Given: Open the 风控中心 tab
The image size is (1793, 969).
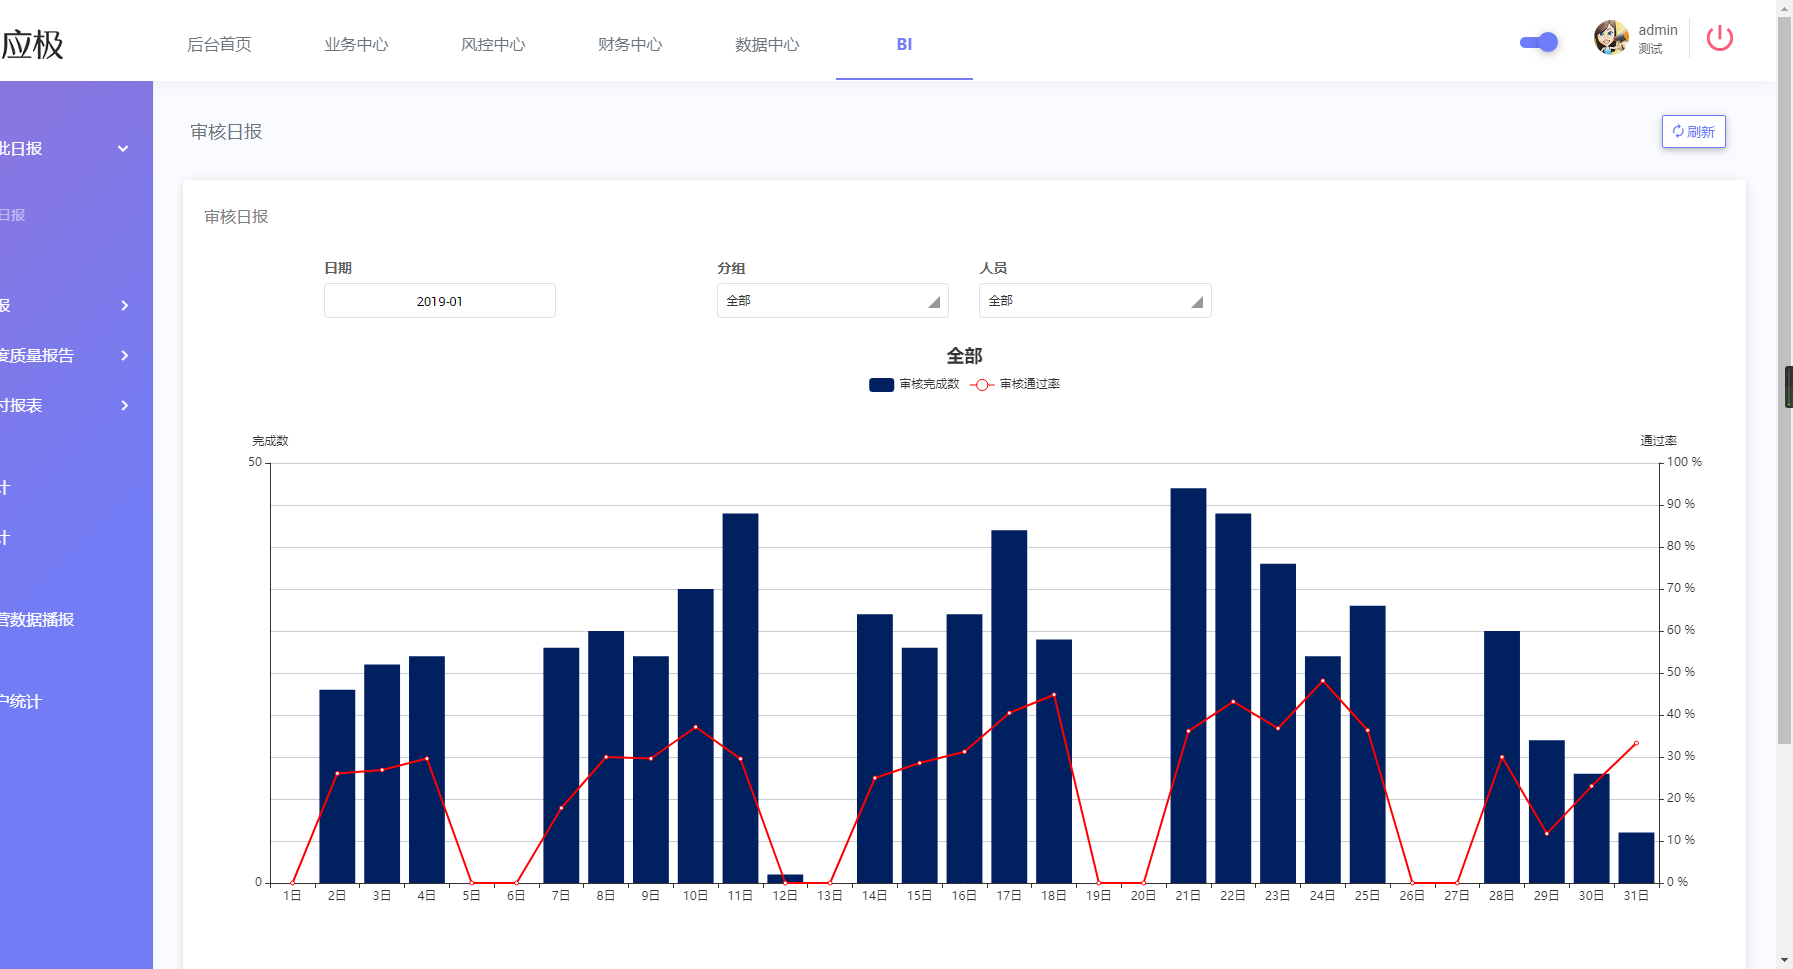Looking at the screenshot, I should point(493,44).
